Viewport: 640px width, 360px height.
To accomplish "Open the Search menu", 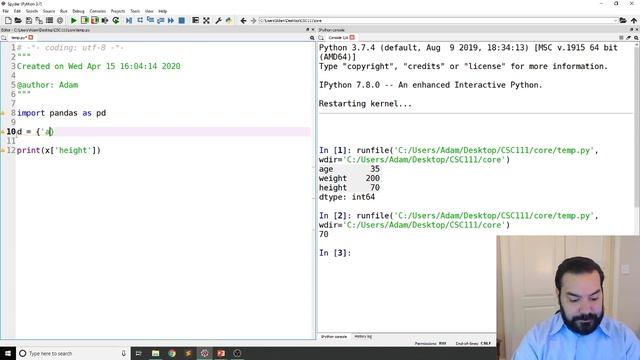I will [31, 11].
